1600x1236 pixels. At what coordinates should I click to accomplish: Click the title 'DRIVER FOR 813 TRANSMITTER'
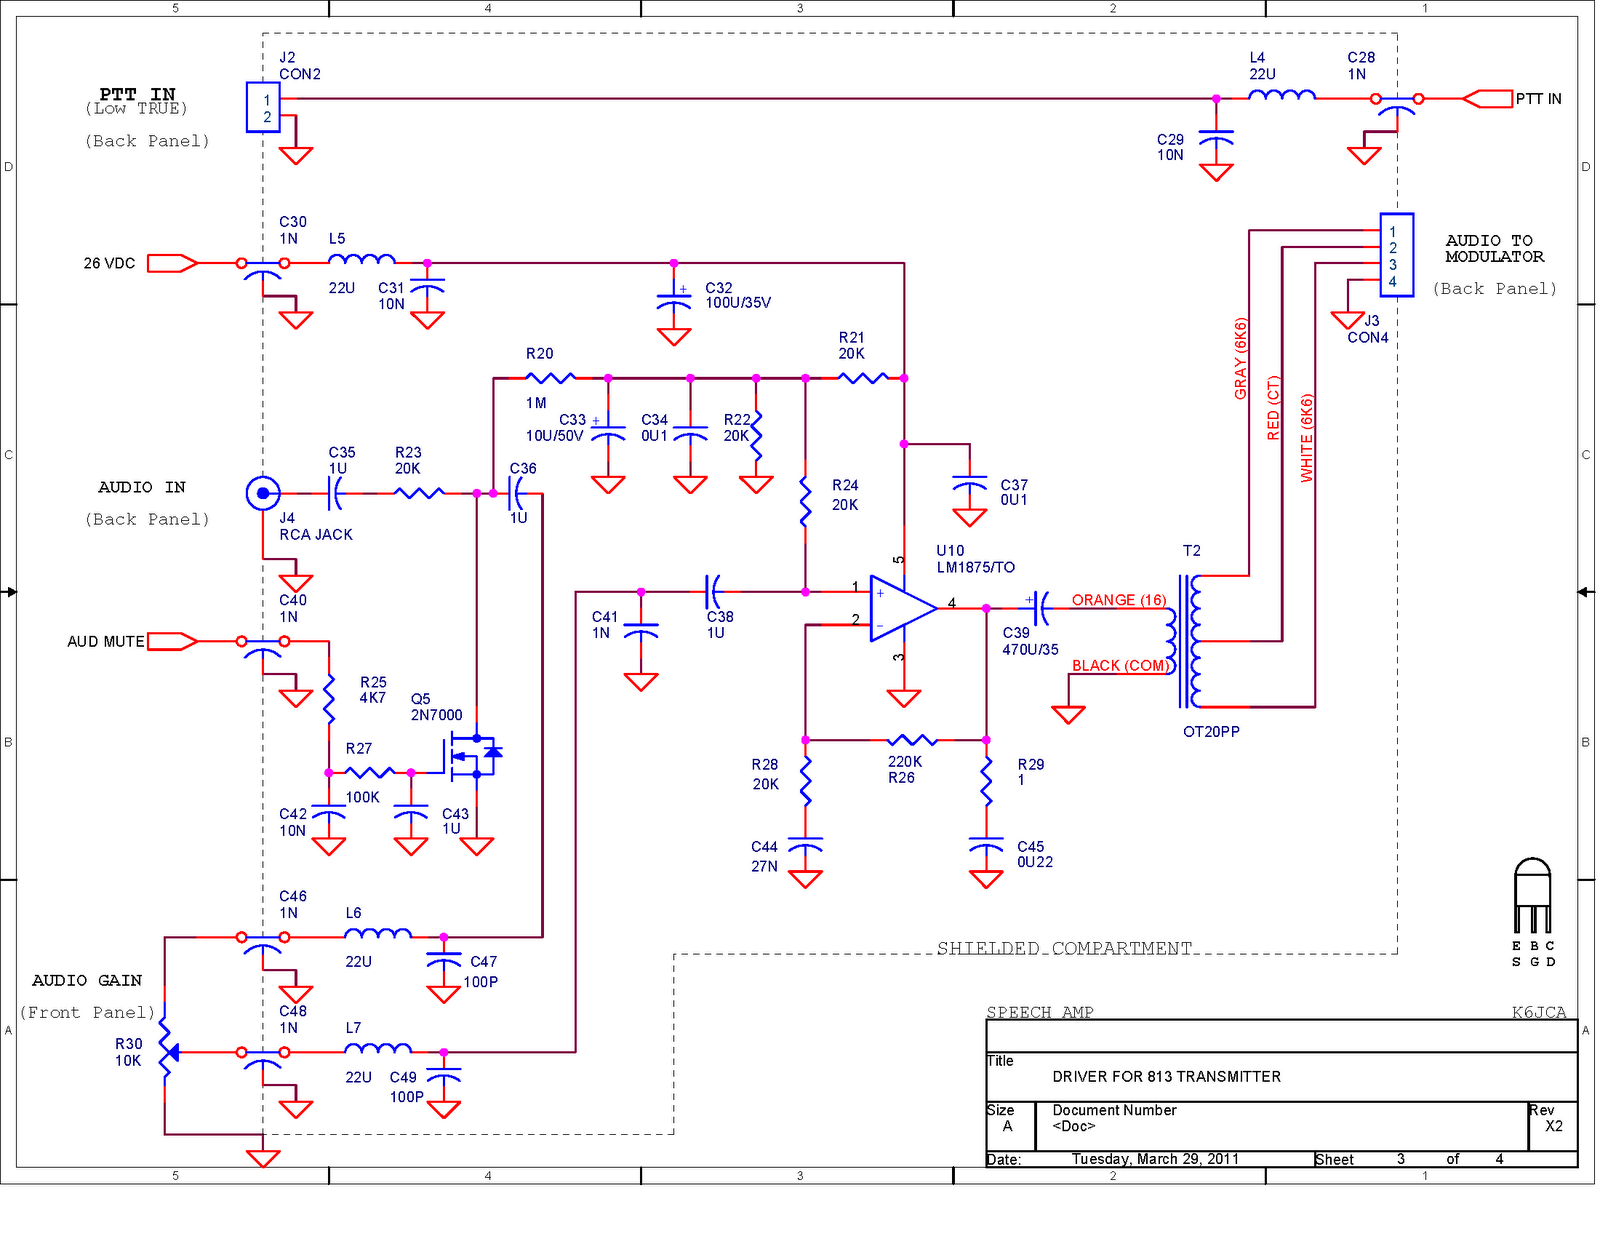1166,1077
